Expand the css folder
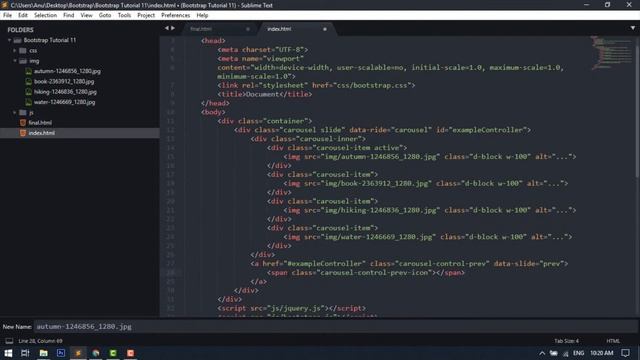The height and width of the screenshot is (360, 640). tap(15, 51)
